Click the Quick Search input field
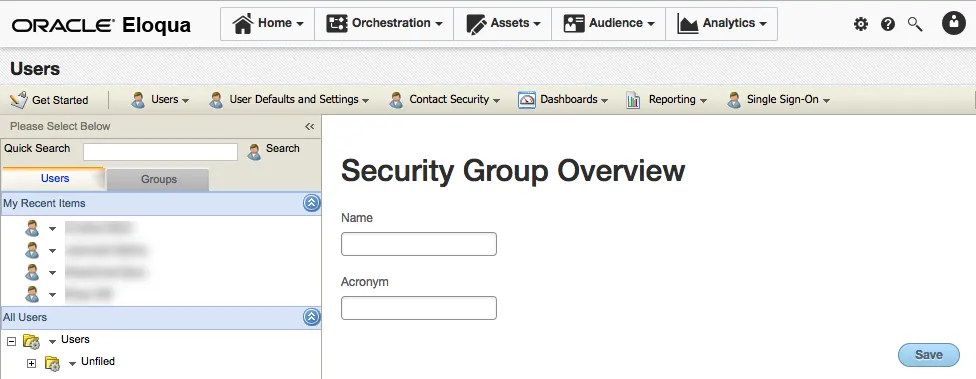The width and height of the screenshot is (976, 379). click(161, 152)
